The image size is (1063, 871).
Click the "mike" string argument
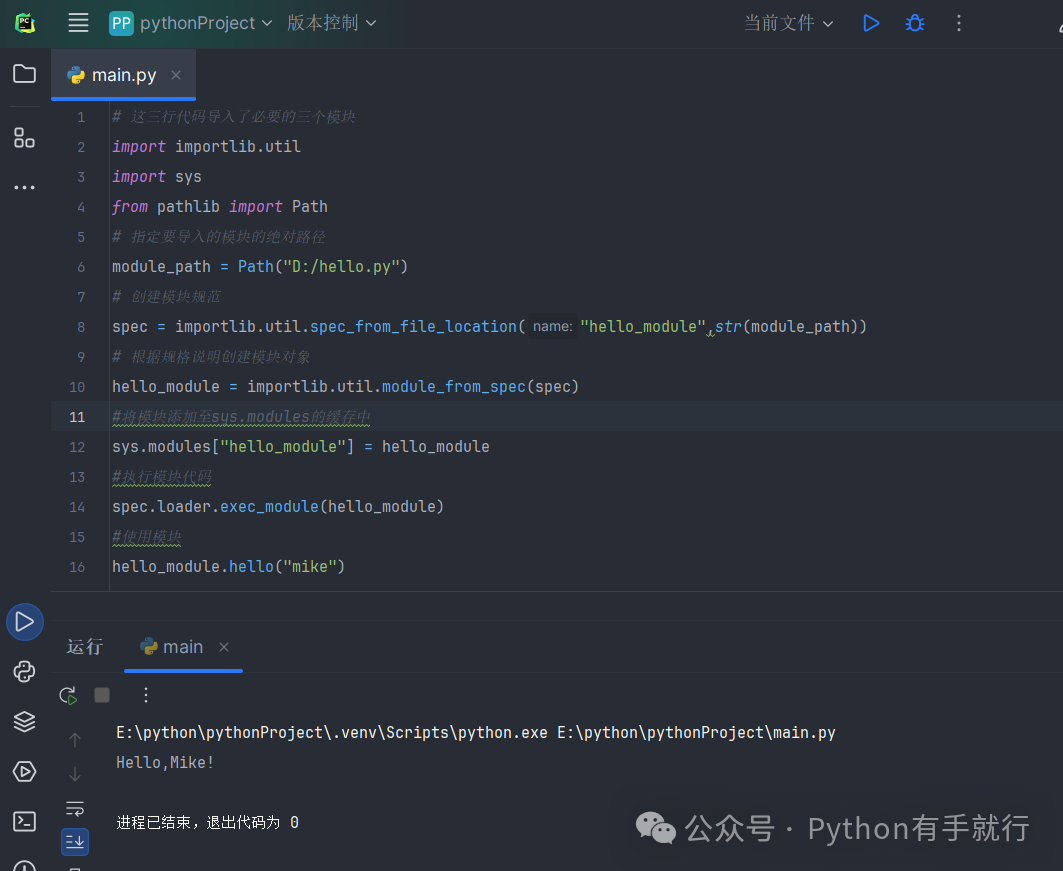coord(310,567)
